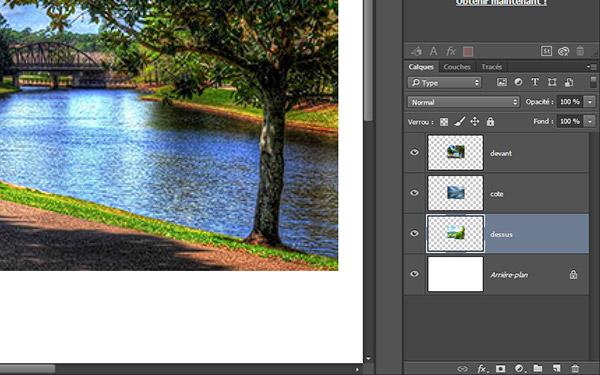Select the dessus layer thumbnail

click(455, 233)
